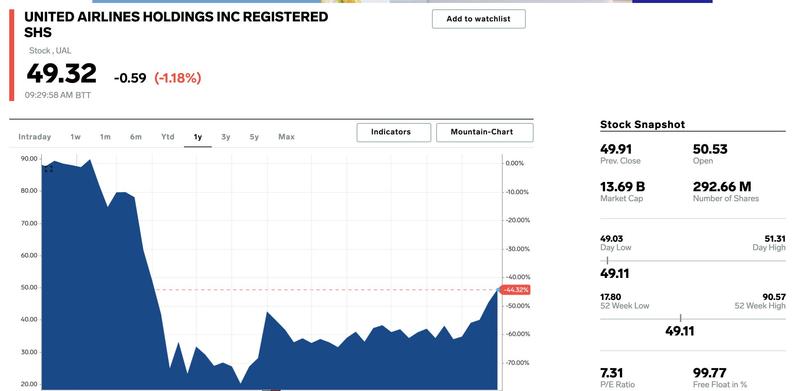
Task: Click the 52 Week range marker
Action: [680, 319]
